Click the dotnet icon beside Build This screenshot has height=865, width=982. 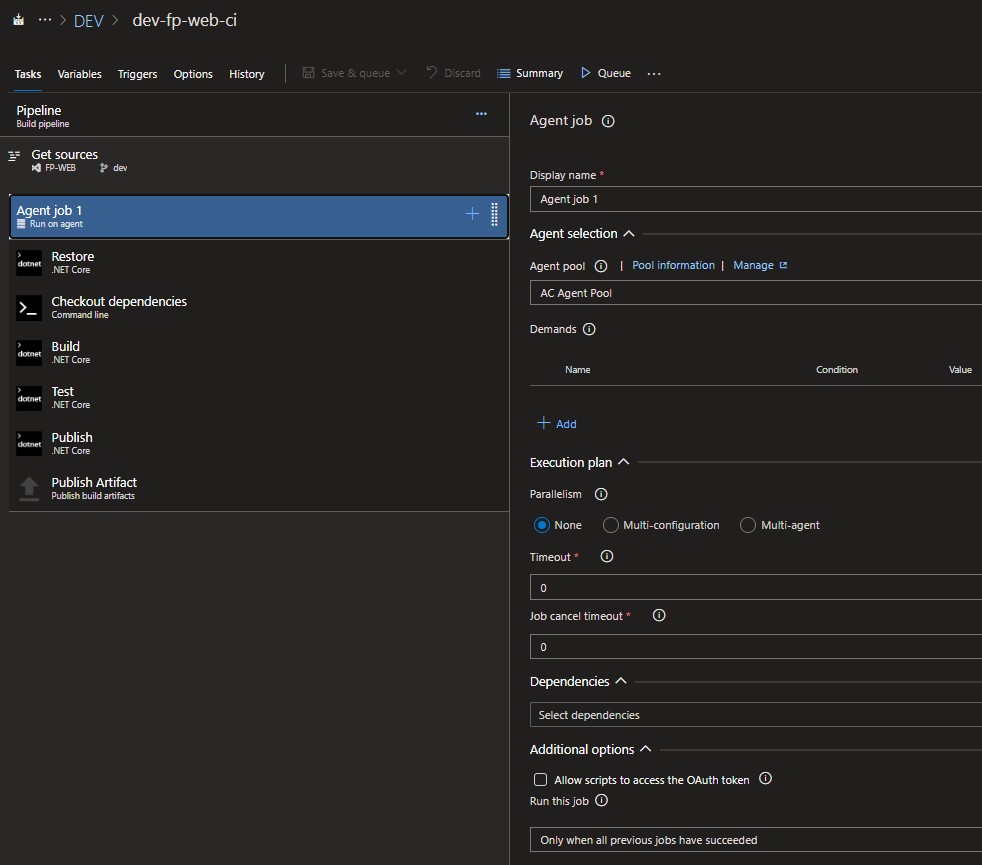tap(29, 353)
